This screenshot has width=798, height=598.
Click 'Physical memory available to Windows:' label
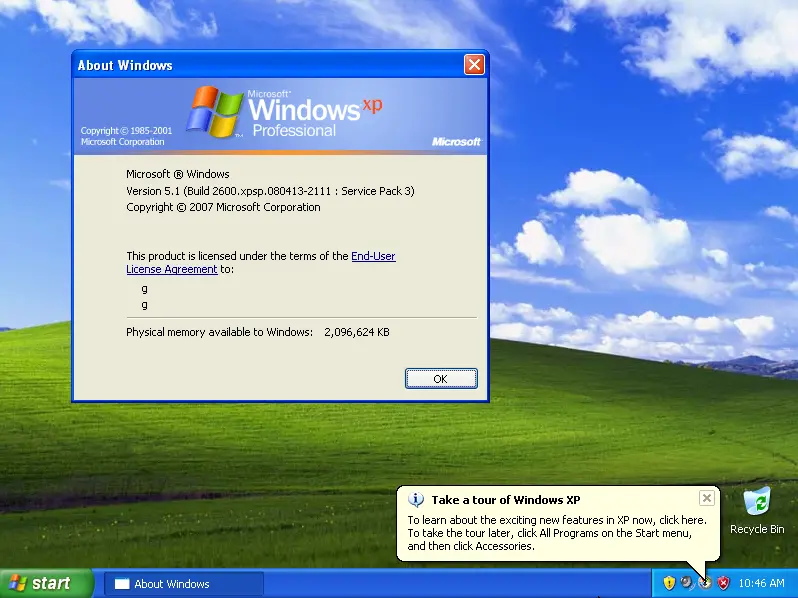(x=219, y=332)
